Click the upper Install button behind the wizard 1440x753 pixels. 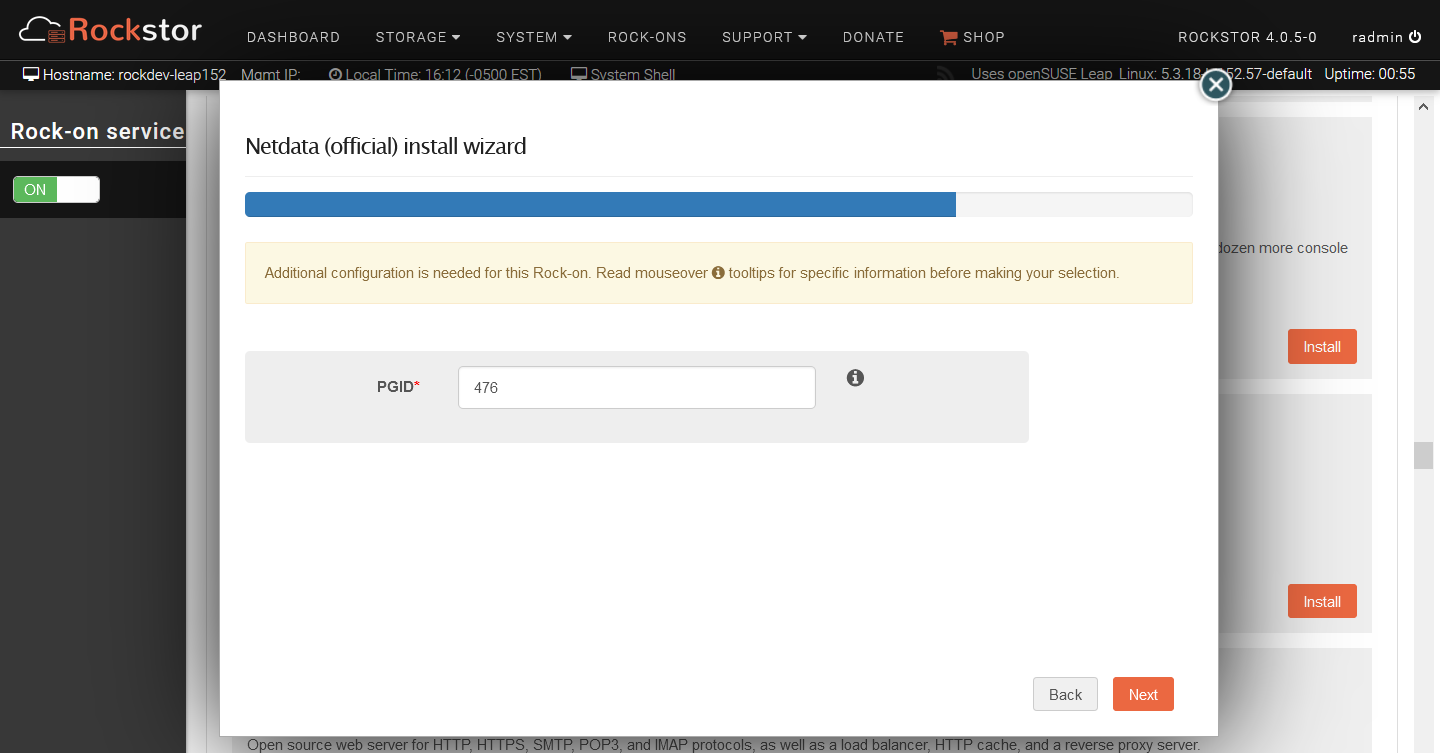[x=1322, y=346]
